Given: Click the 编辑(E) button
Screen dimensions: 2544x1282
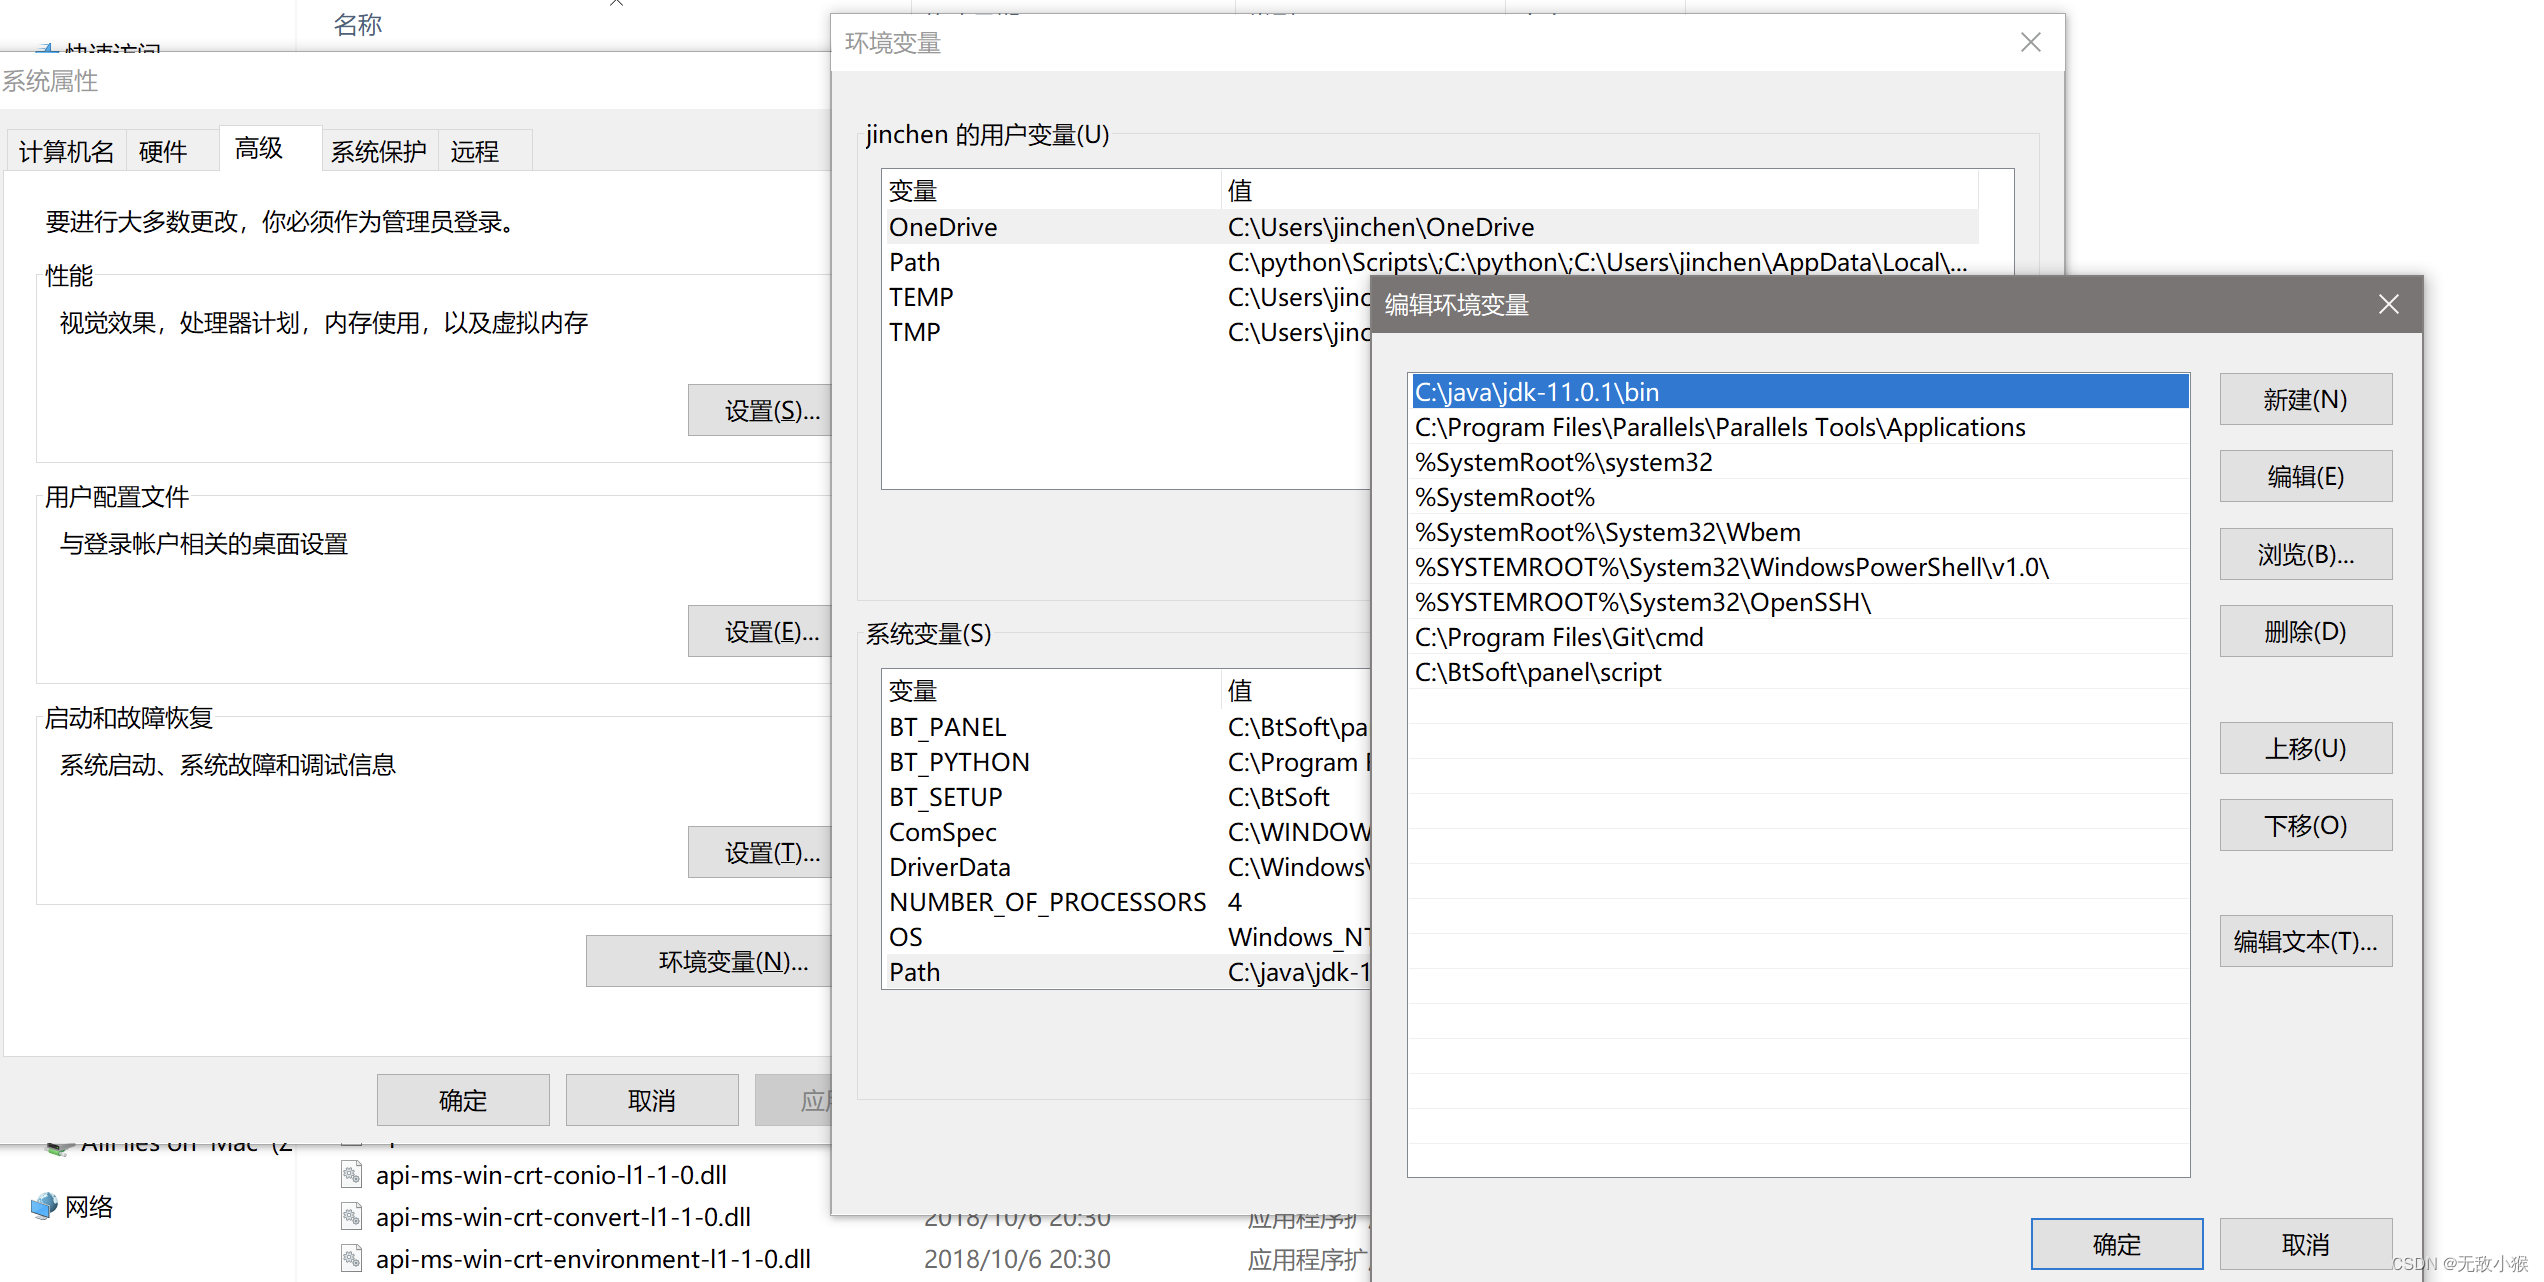Looking at the screenshot, I should (x=2305, y=476).
